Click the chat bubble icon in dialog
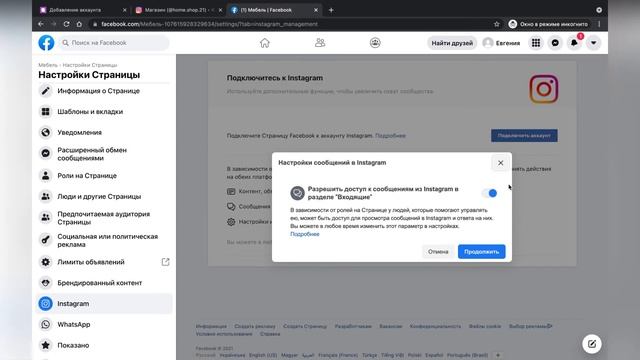Screen dimensions: 640x360 point(298,193)
